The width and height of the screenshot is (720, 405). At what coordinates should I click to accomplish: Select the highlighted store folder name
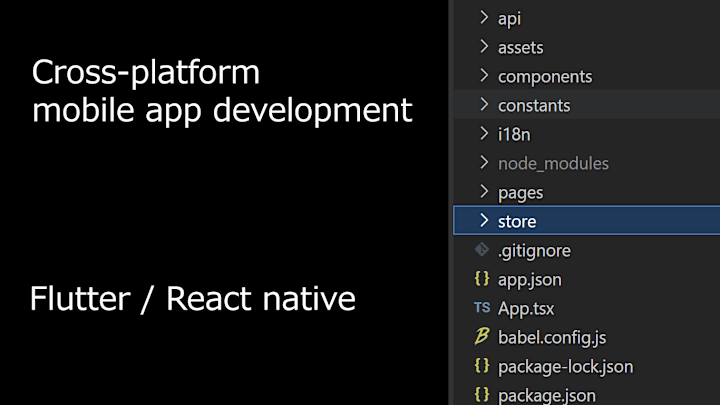click(517, 222)
